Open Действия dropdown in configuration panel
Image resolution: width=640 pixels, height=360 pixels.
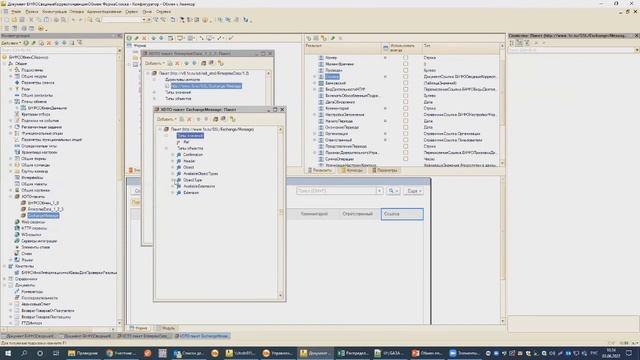pos(11,43)
